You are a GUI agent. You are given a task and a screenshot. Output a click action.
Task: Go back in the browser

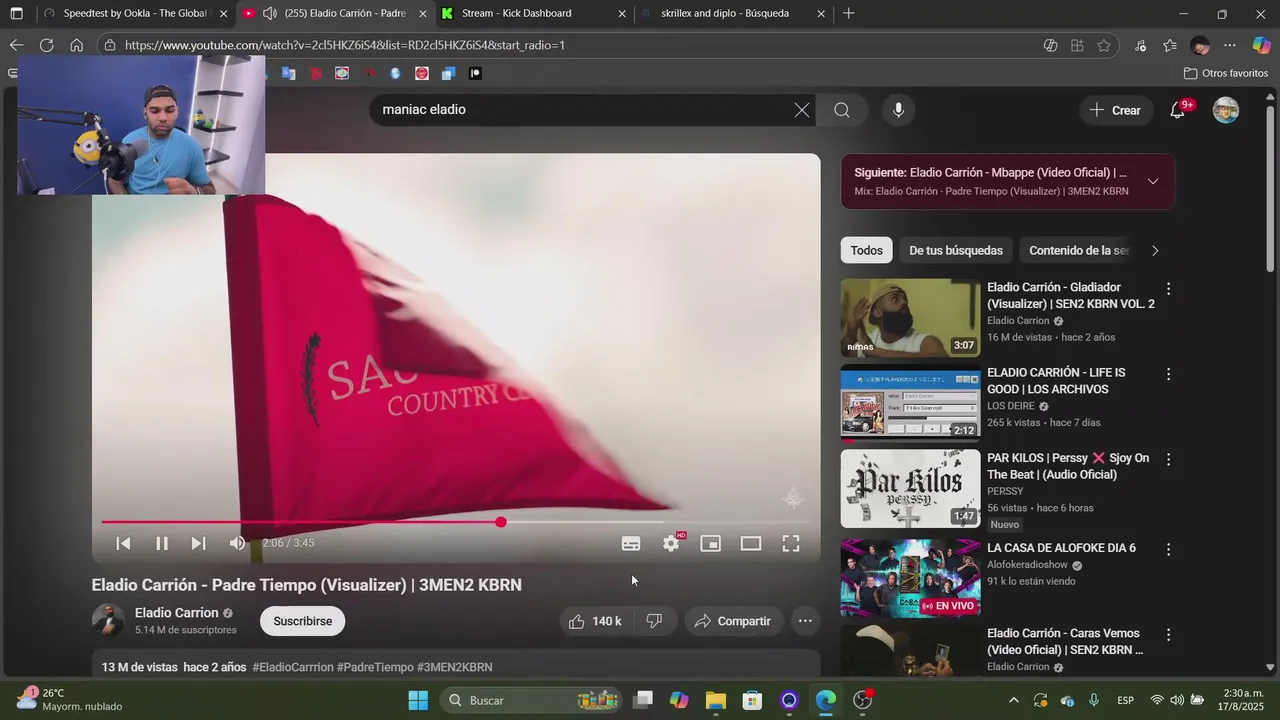tap(16, 45)
